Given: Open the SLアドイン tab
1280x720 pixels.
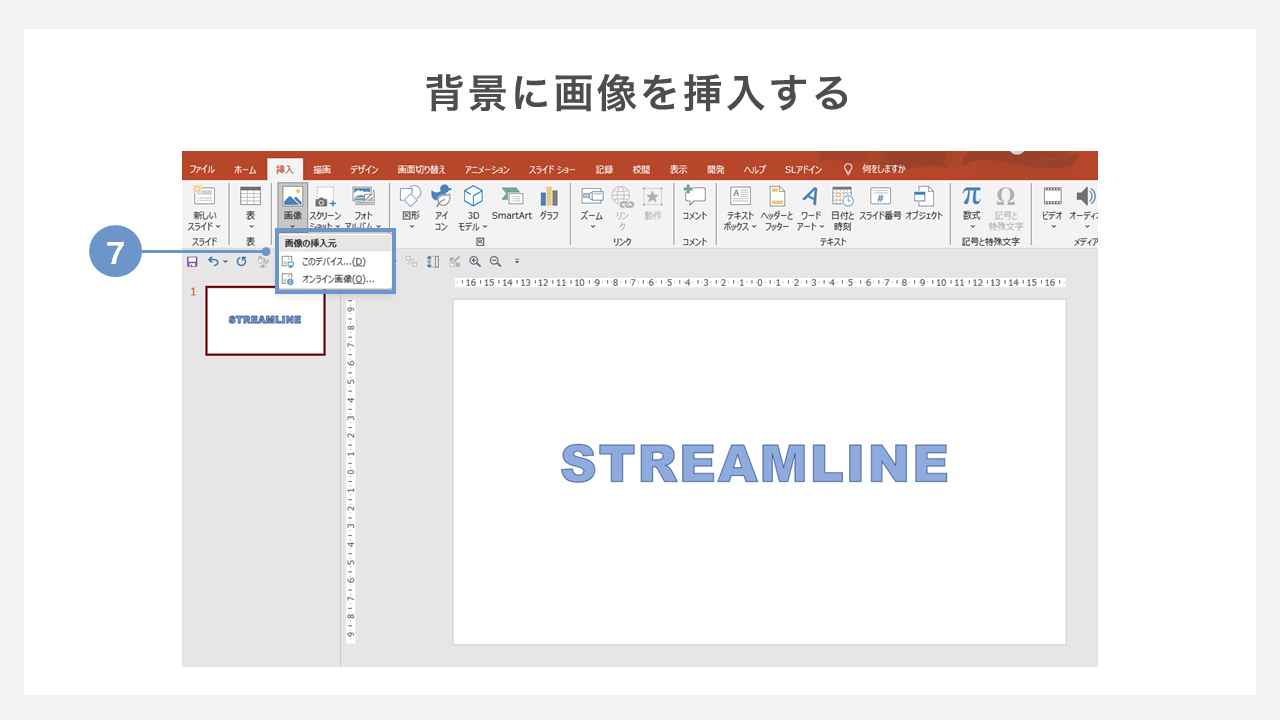Looking at the screenshot, I should point(803,169).
